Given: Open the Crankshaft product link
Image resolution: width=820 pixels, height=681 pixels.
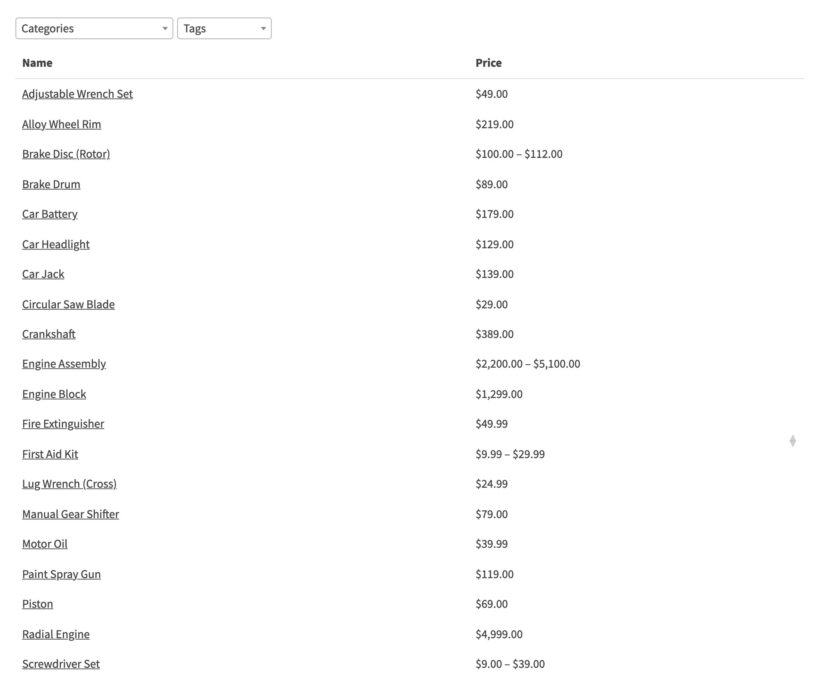Looking at the screenshot, I should click(49, 334).
